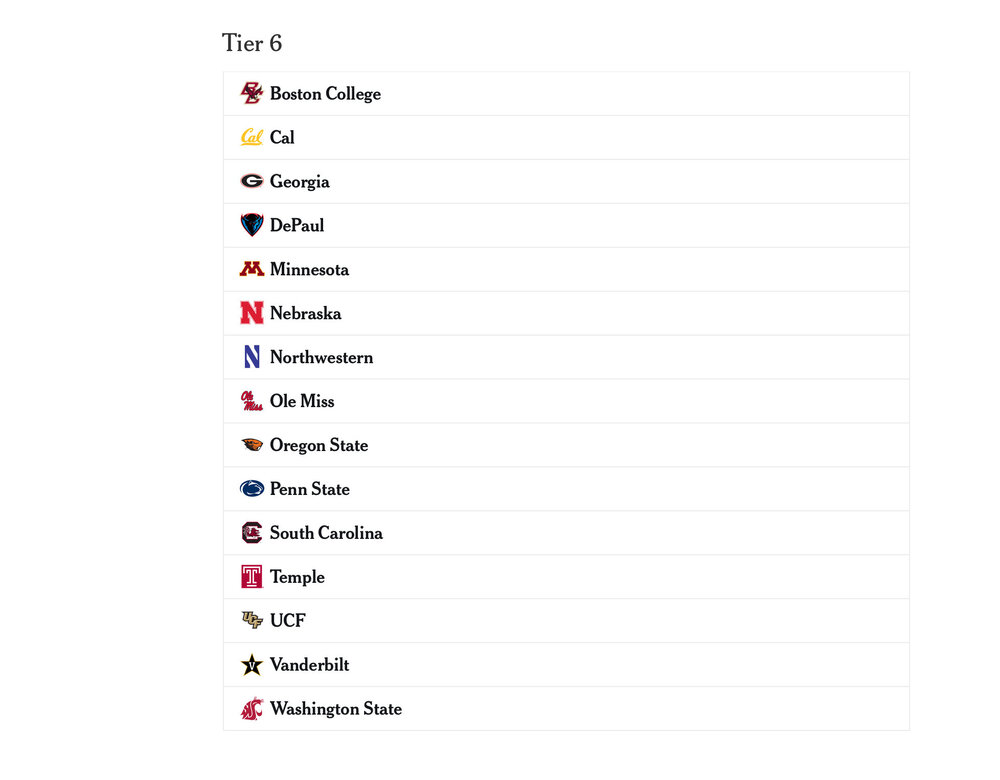Open the Penn State team name link
This screenshot has height=780, width=1000.
pyautogui.click(x=309, y=490)
